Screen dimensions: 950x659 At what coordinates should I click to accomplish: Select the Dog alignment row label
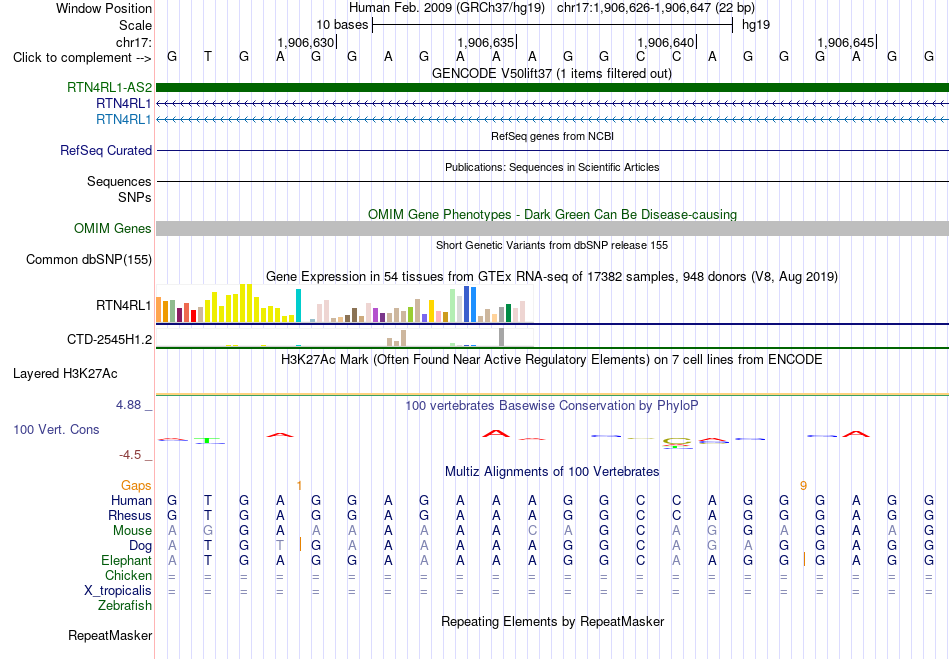coord(141,546)
